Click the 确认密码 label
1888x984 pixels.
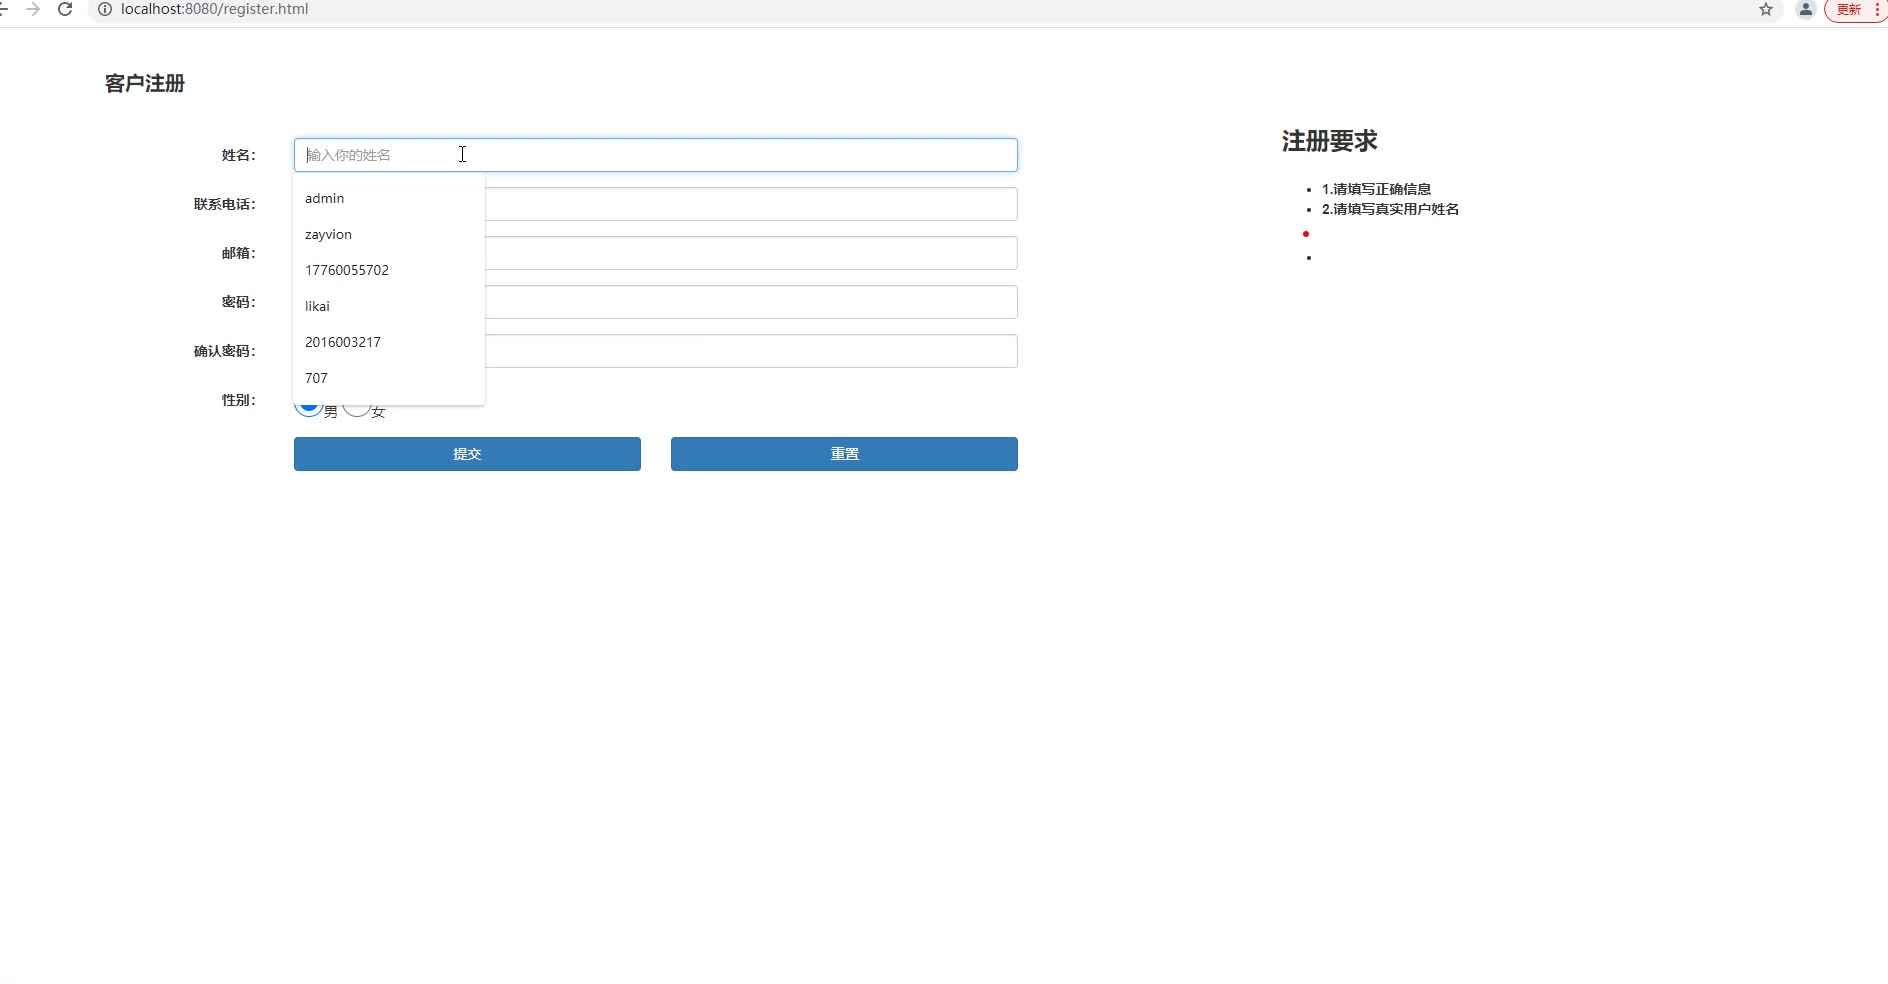(x=225, y=351)
